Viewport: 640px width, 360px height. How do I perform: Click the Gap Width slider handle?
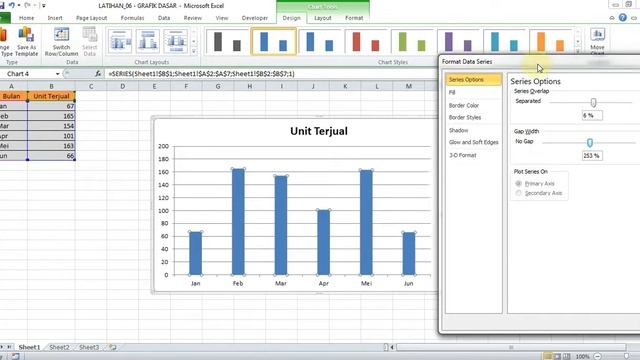pyautogui.click(x=590, y=142)
